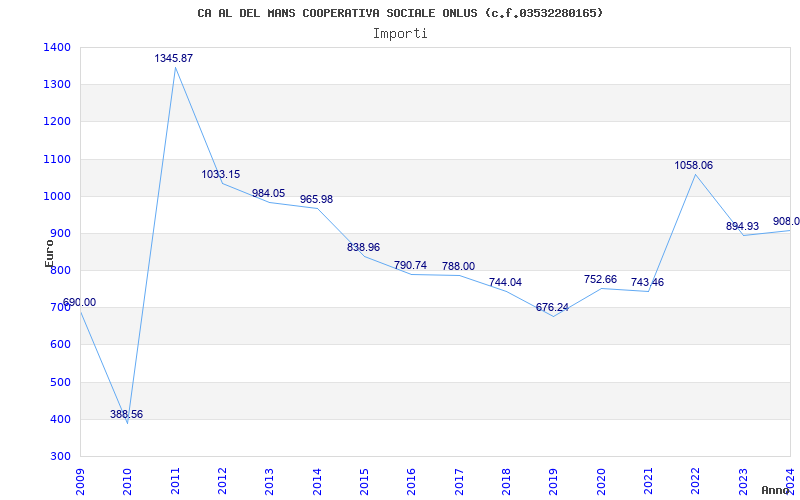Image resolution: width=800 pixels, height=500 pixels.
Task: Click the 2015 x-axis label
Action: 364,482
